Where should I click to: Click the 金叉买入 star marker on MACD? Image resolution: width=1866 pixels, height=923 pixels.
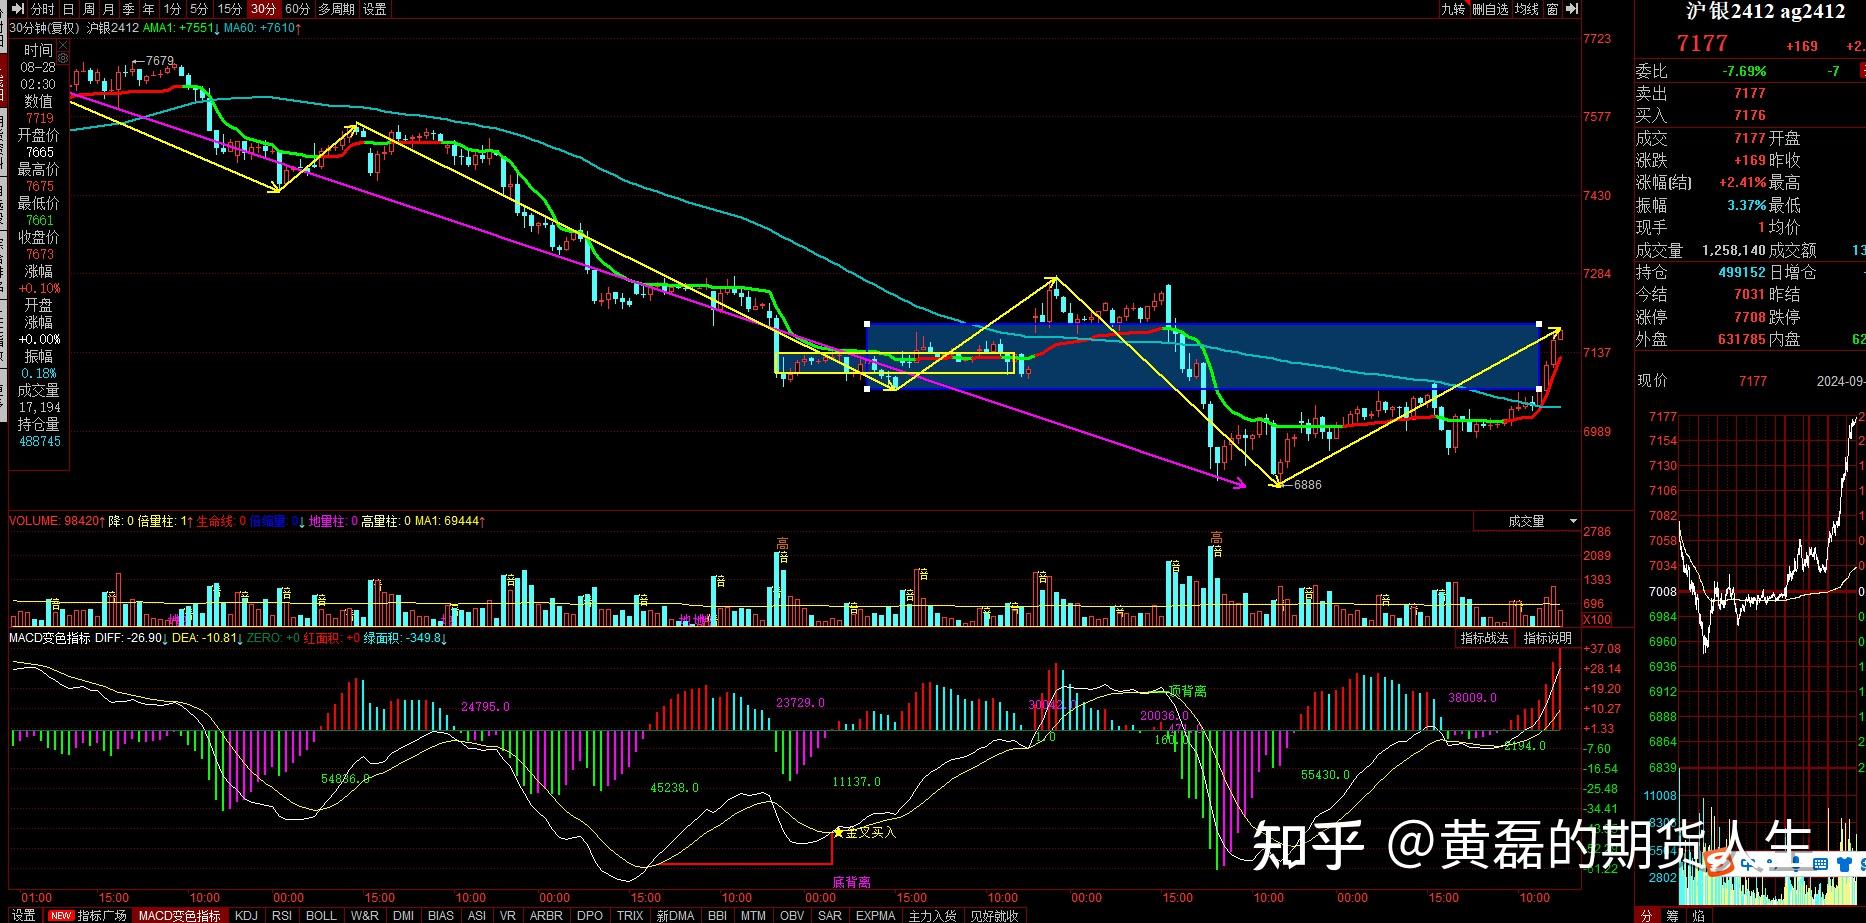[838, 832]
